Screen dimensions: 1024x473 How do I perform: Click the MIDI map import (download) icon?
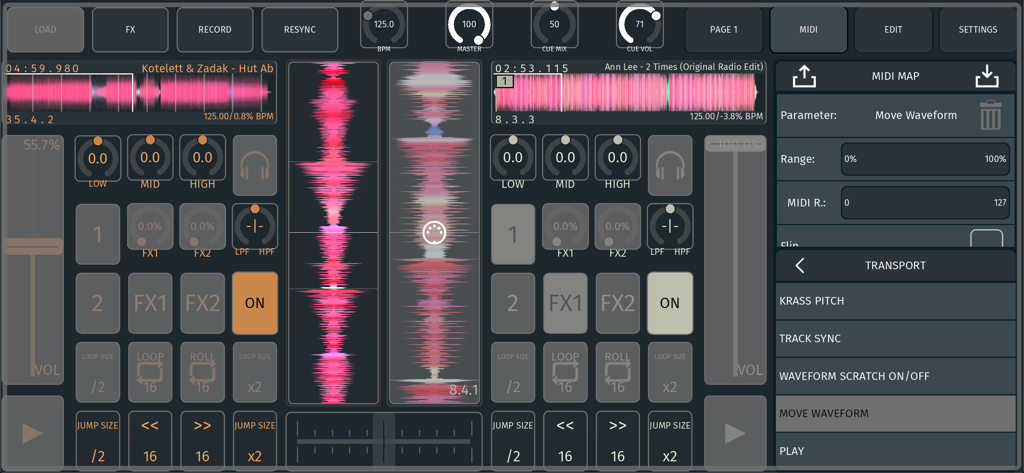[x=987, y=76]
